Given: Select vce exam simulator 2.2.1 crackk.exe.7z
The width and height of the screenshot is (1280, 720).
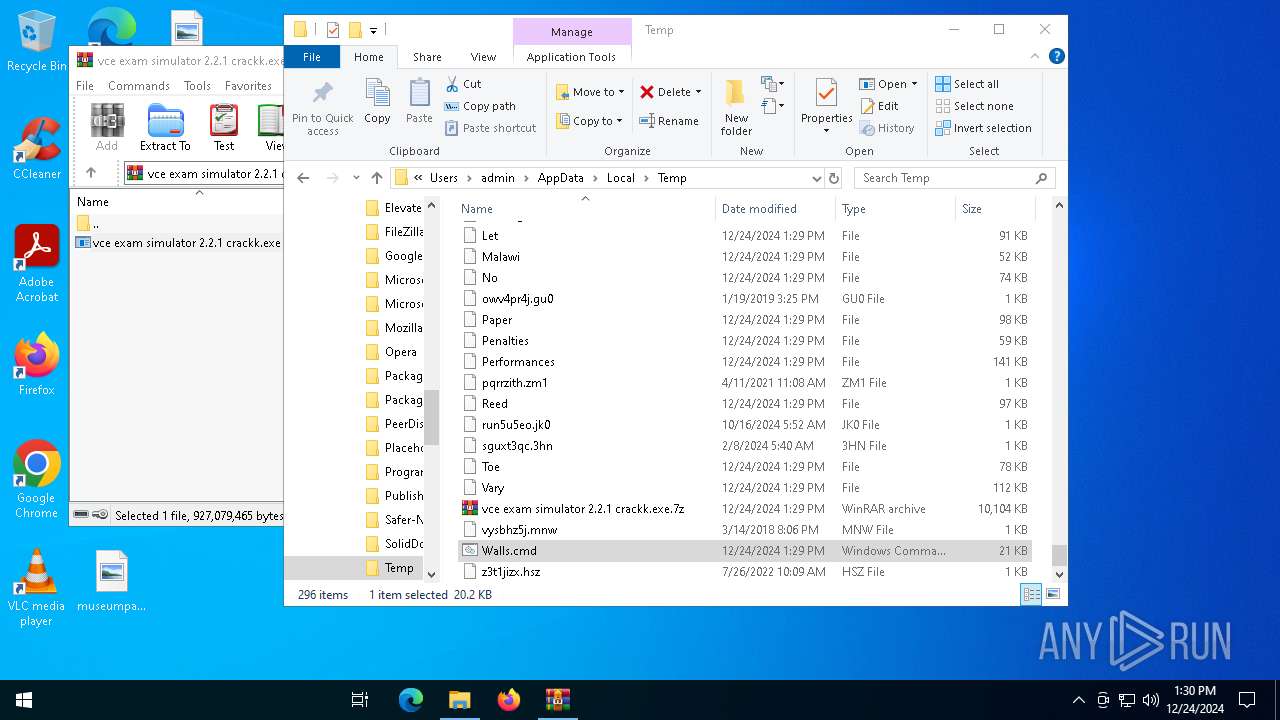Looking at the screenshot, I should coord(744,509).
